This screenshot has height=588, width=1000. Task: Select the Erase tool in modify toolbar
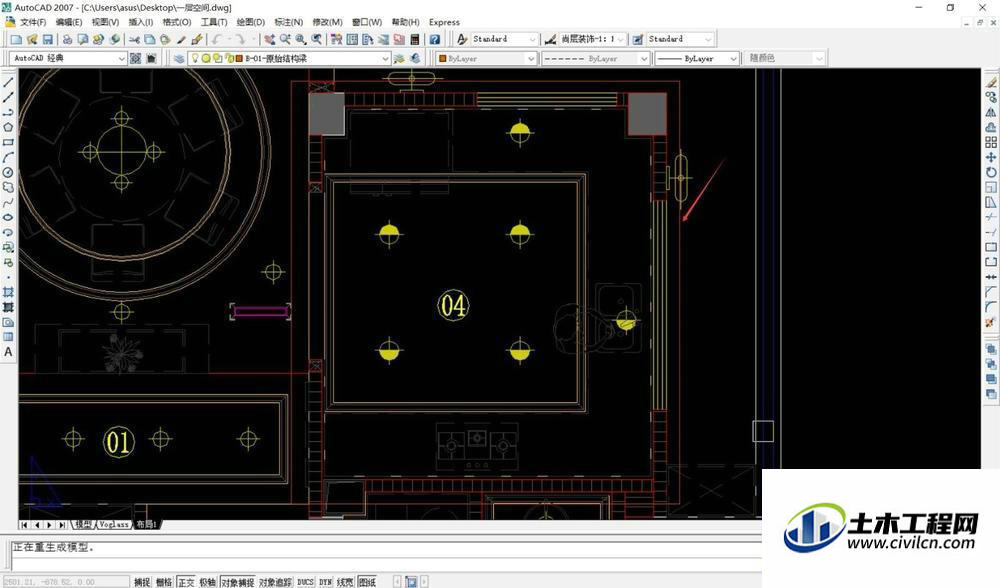[x=990, y=83]
